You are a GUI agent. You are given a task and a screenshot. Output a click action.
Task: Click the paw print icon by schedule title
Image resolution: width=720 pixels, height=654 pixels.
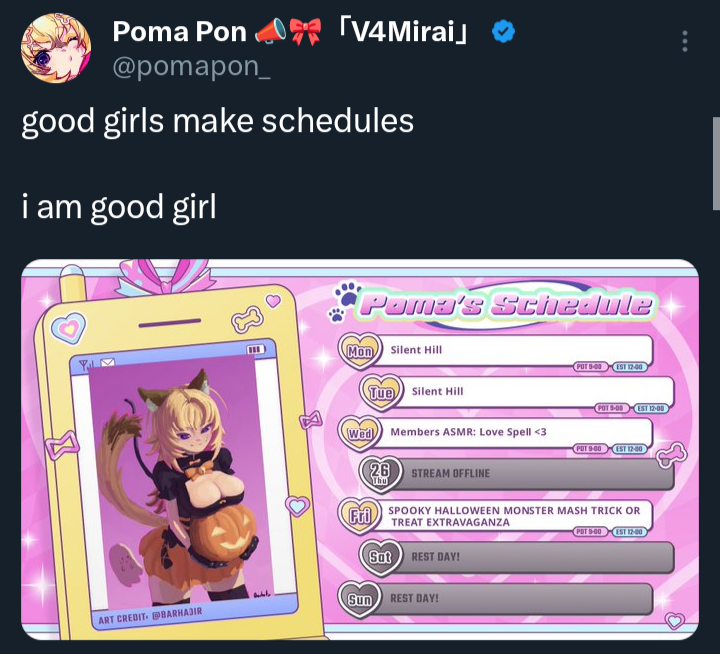click(345, 299)
